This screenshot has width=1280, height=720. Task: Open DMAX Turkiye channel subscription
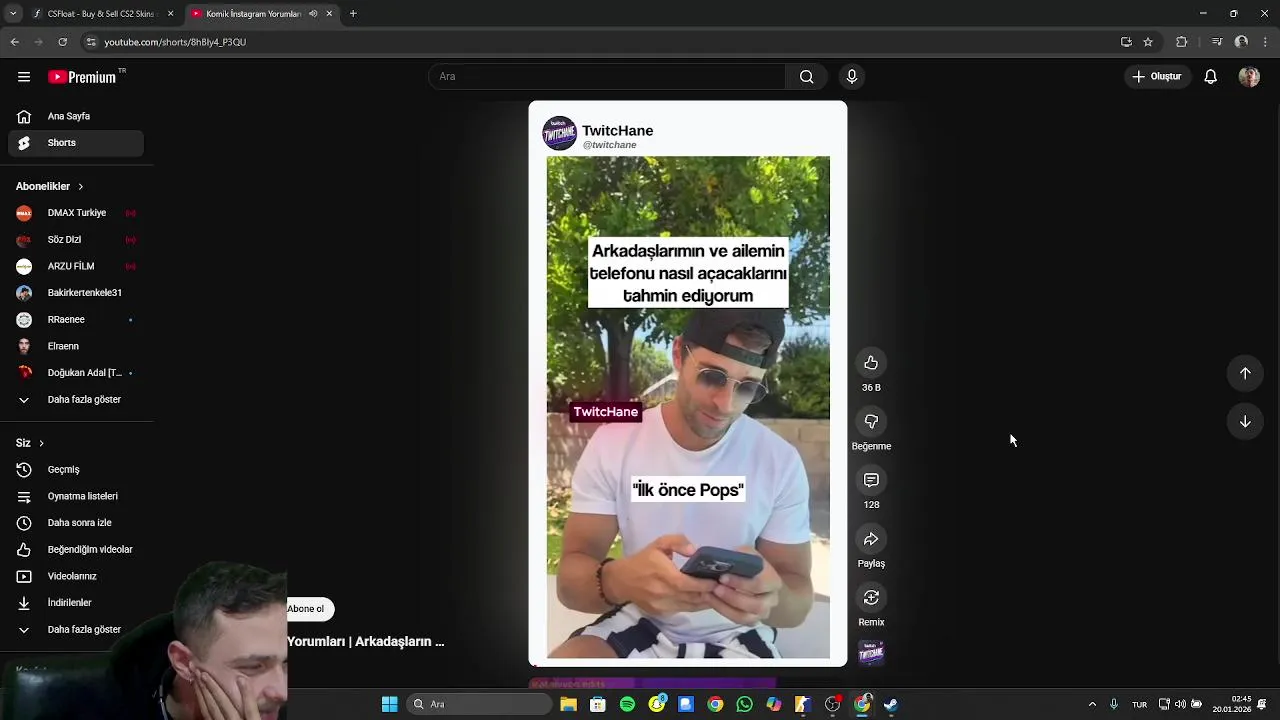pyautogui.click(x=76, y=213)
